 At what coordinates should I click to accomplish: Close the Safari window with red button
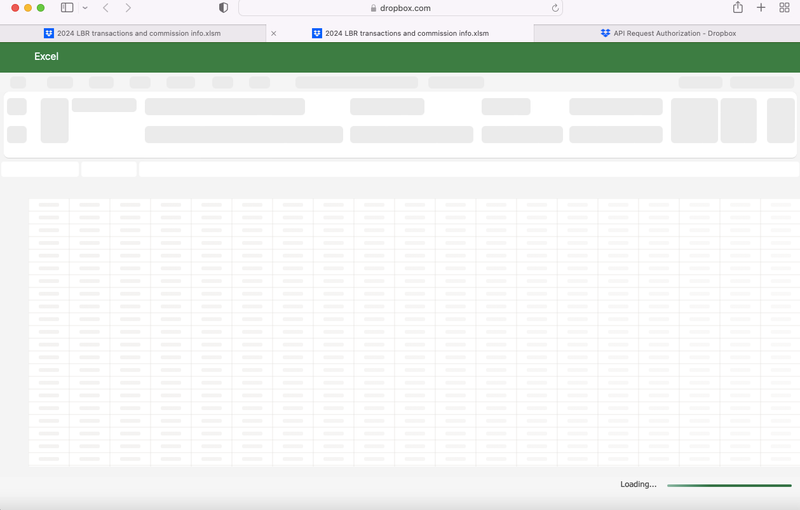[15, 8]
